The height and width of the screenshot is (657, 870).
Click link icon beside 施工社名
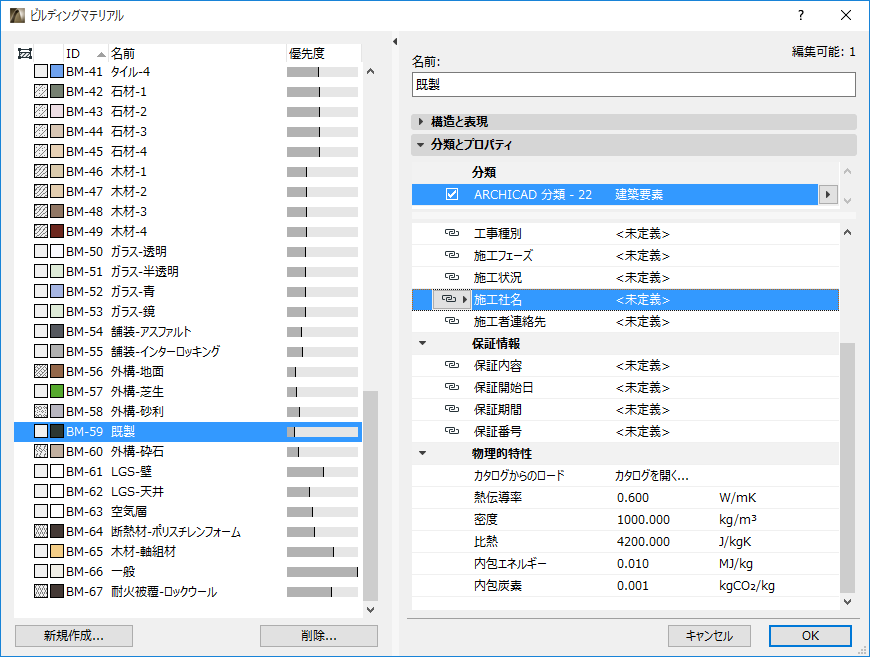(448, 299)
